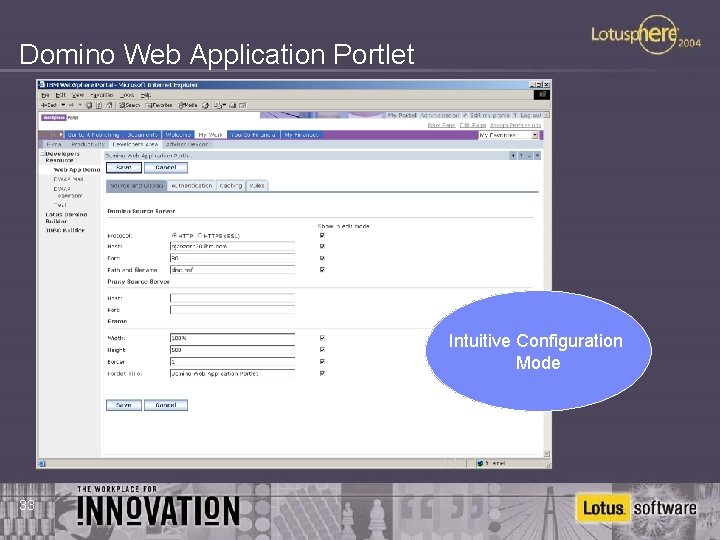The width and height of the screenshot is (720, 540).
Task: Open the Back button history dropdown arrow
Action: [x=63, y=105]
